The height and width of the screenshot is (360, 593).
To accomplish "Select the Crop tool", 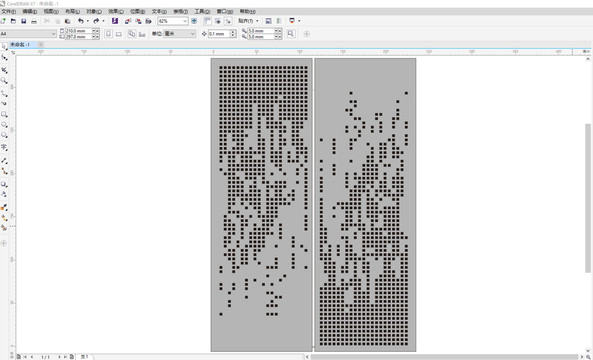I will coord(4,70).
